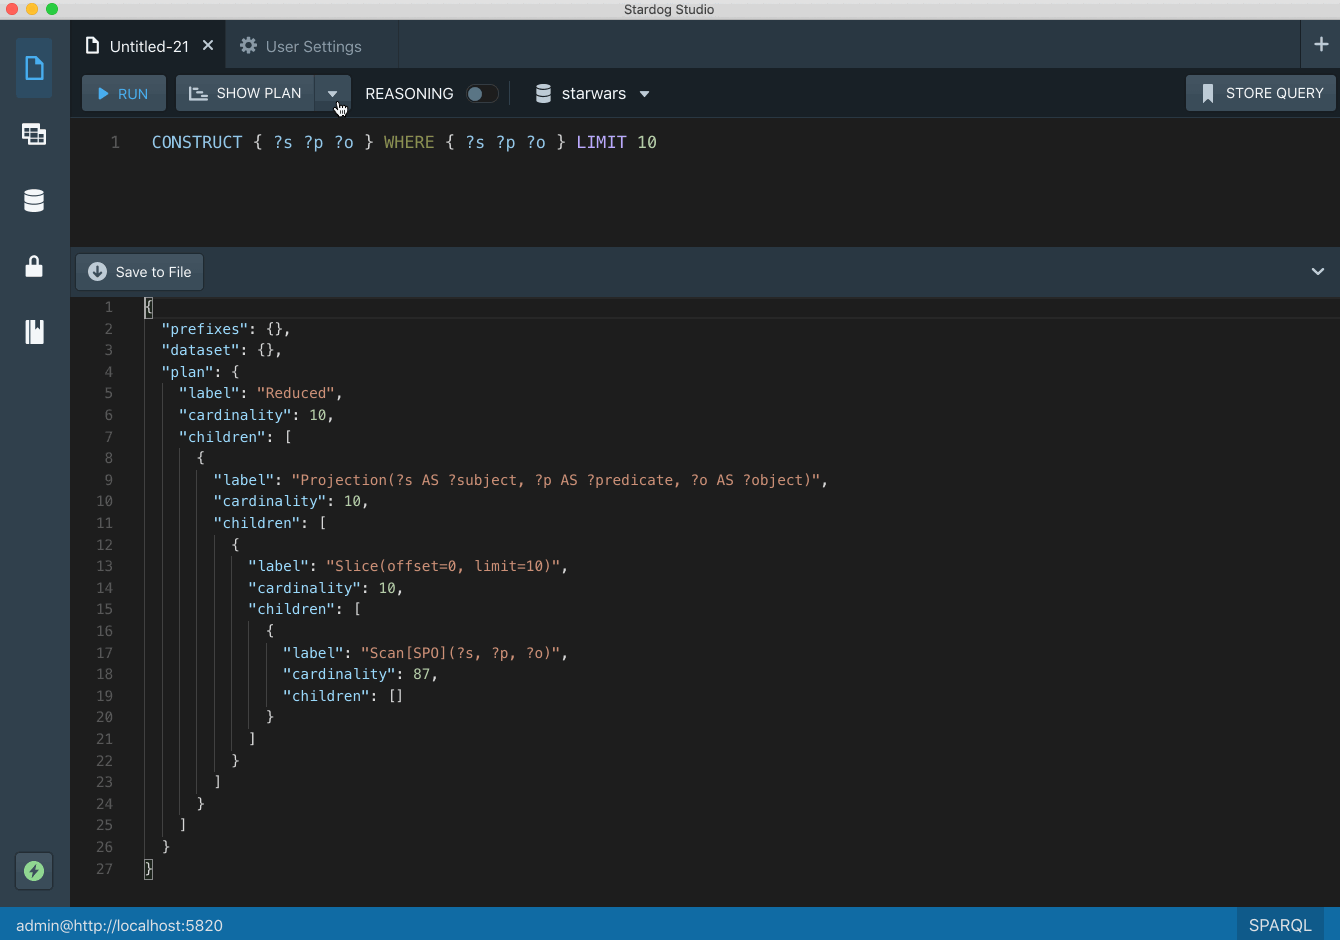This screenshot has height=940, width=1340.
Task: Select the Untitled-21 tab
Action: [x=148, y=47]
